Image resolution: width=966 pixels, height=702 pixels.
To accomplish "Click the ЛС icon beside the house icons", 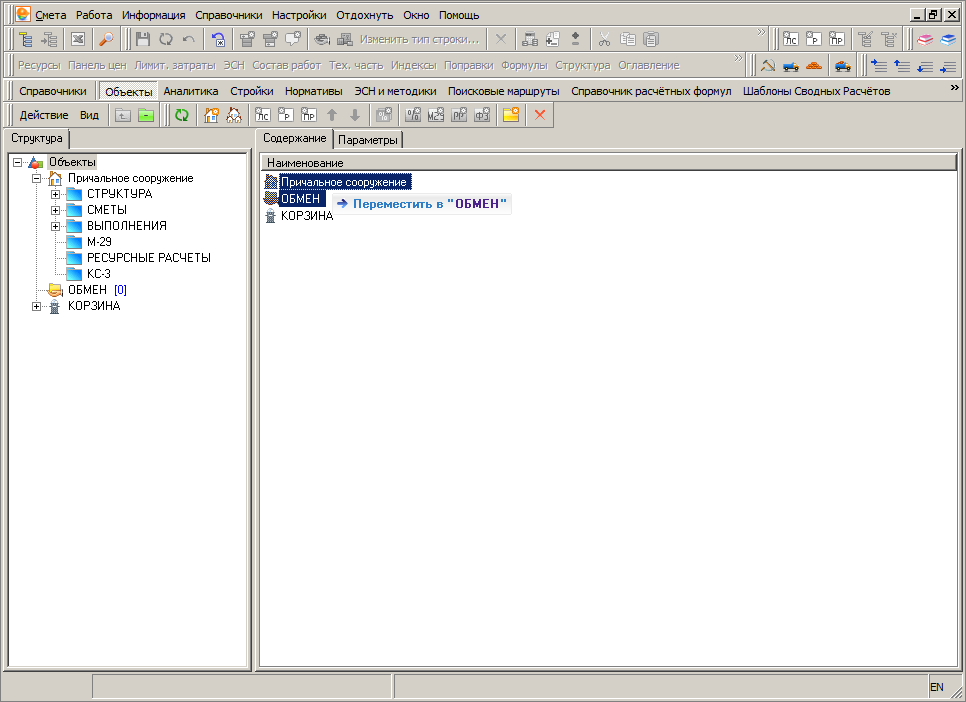I will point(263,115).
